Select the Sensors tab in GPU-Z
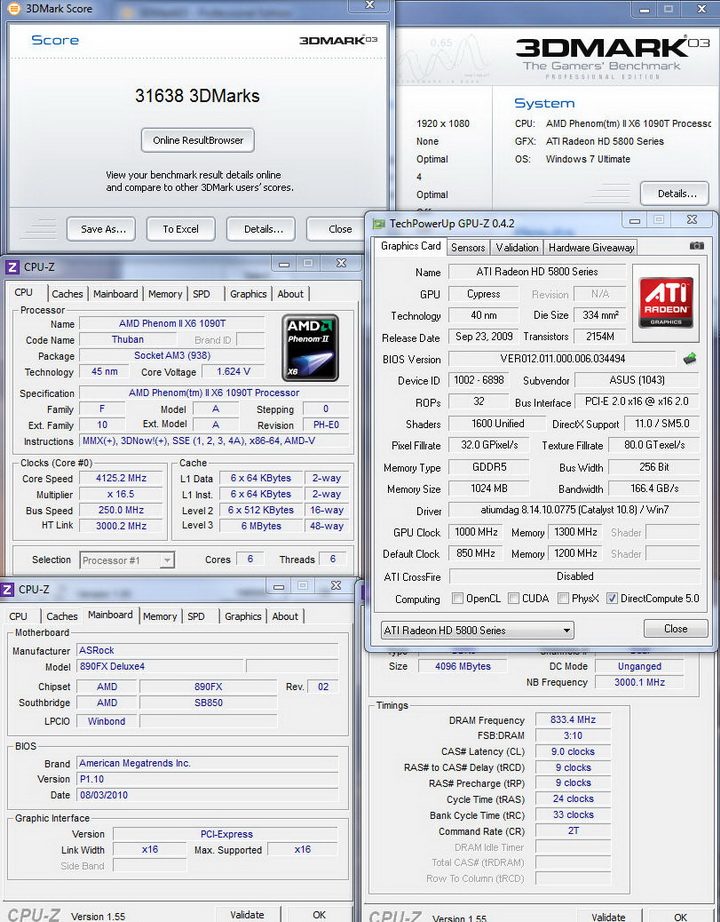The image size is (720, 922). point(468,248)
